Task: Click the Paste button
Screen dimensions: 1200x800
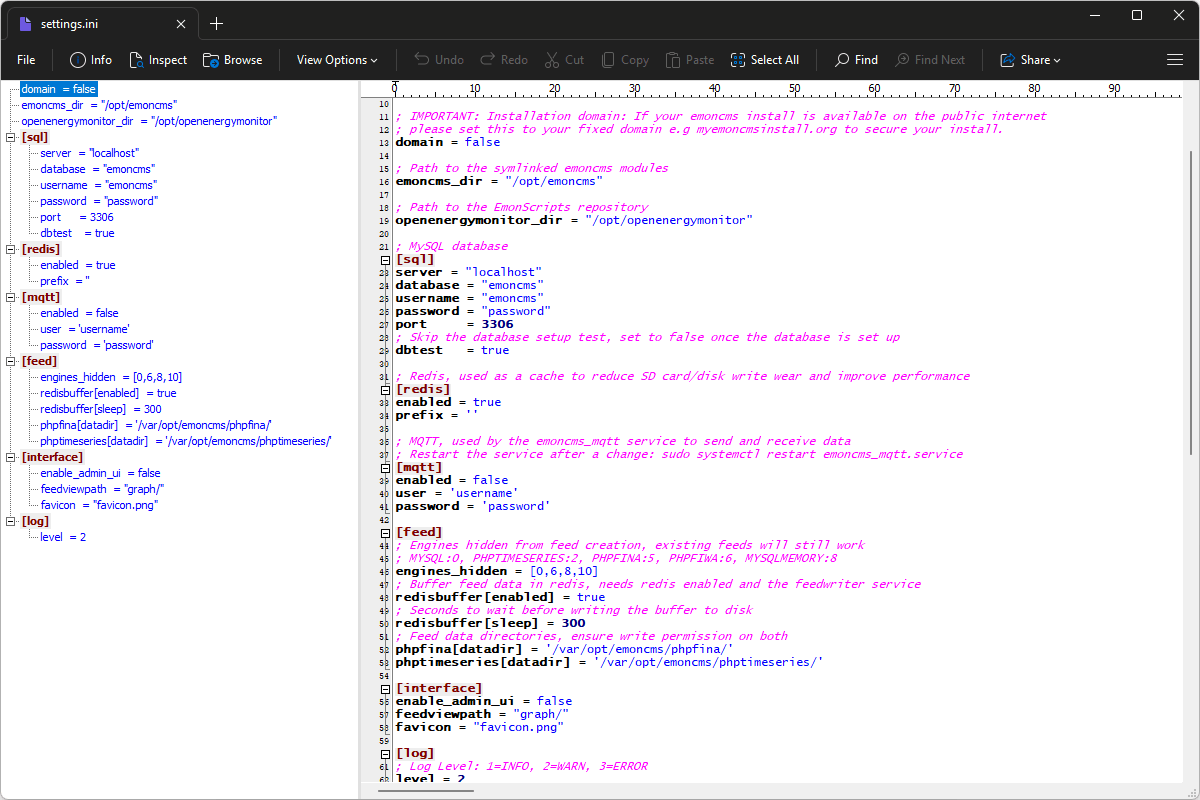Action: pyautogui.click(x=690, y=60)
